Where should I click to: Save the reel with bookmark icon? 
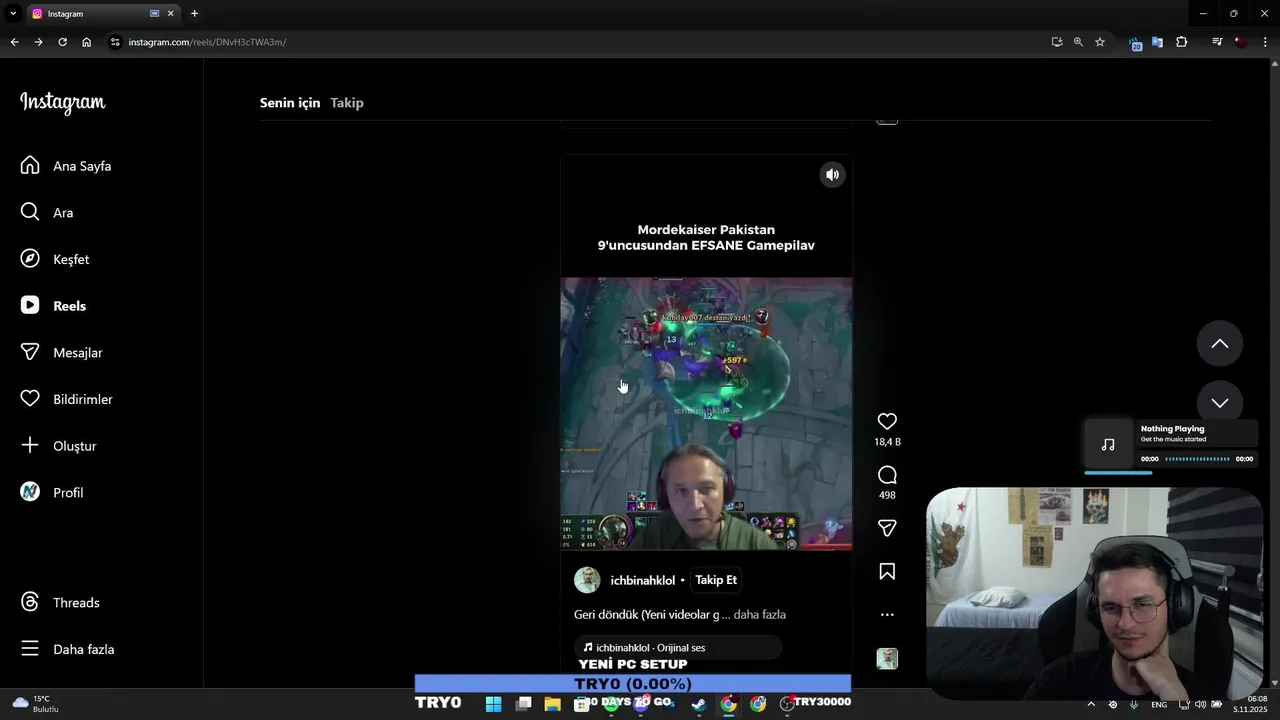click(887, 571)
